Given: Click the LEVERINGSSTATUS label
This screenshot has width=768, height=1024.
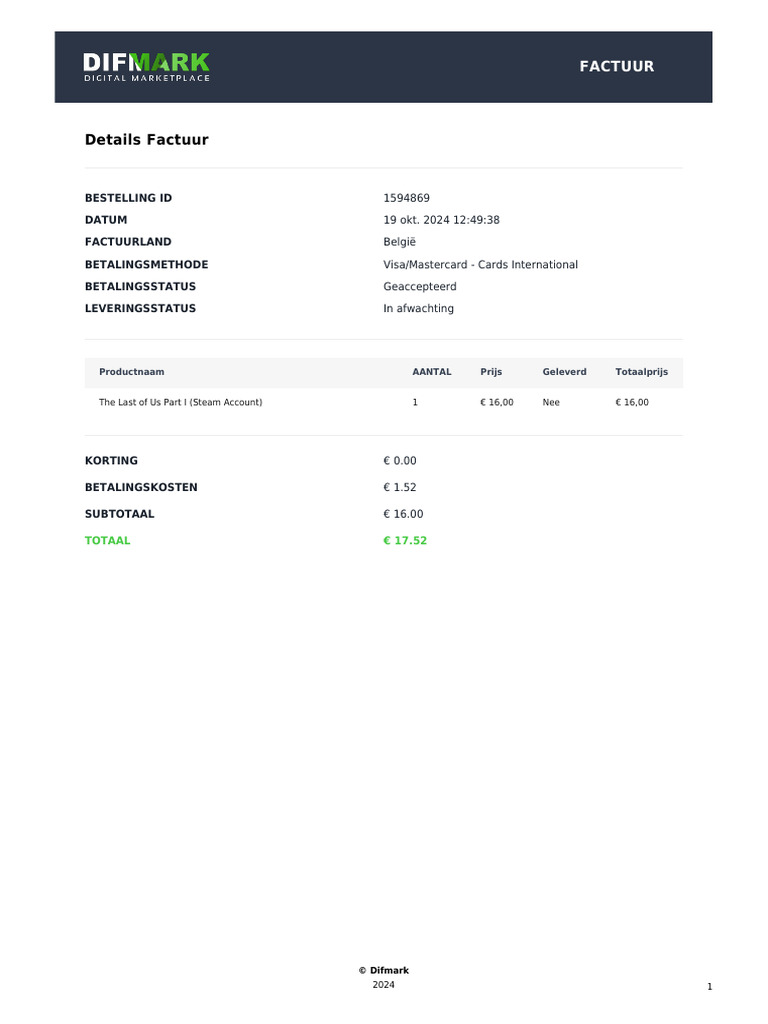Looking at the screenshot, I should pyautogui.click(x=140, y=308).
